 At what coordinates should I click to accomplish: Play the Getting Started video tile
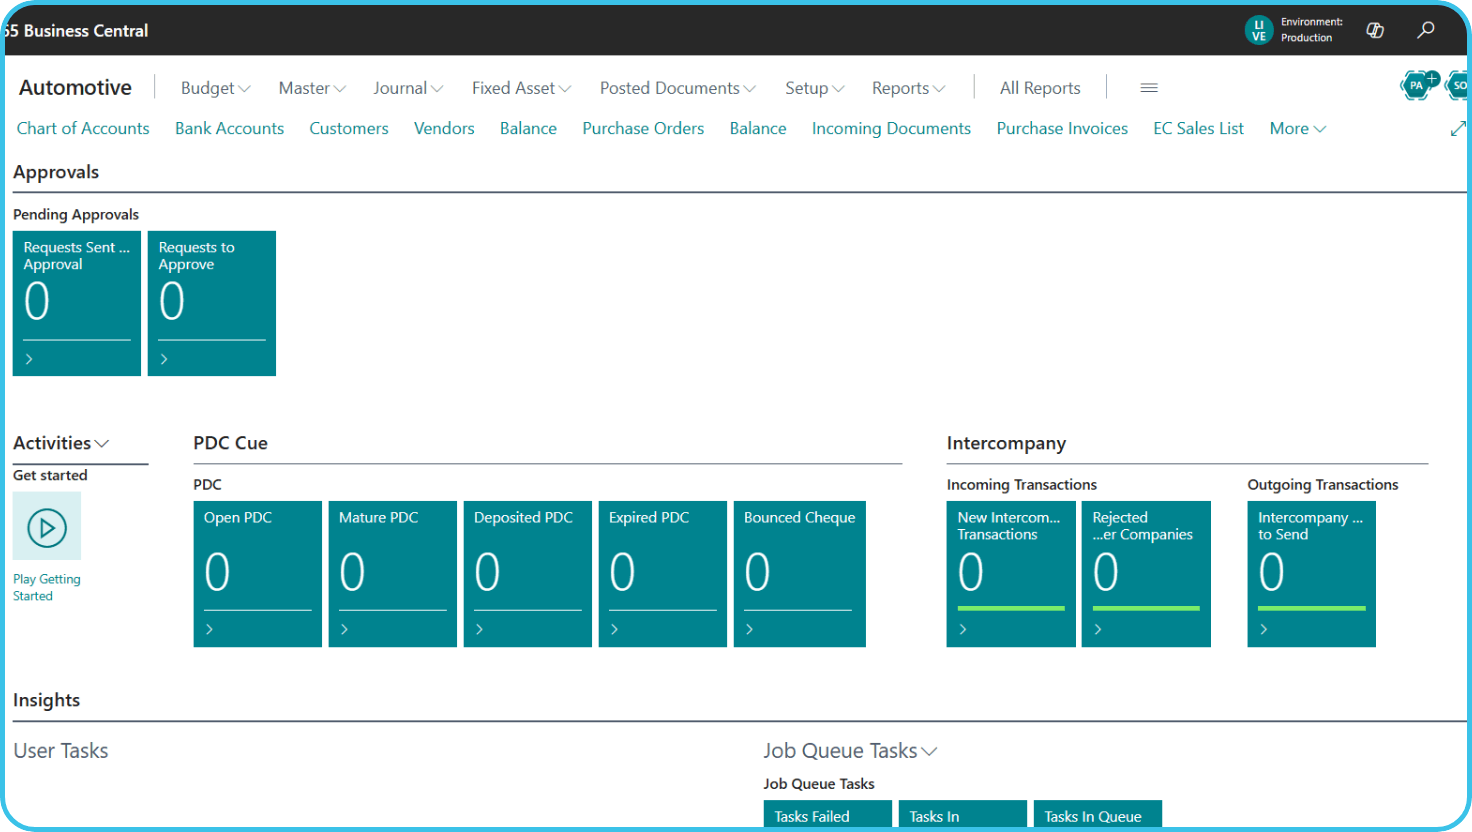[x=47, y=527]
